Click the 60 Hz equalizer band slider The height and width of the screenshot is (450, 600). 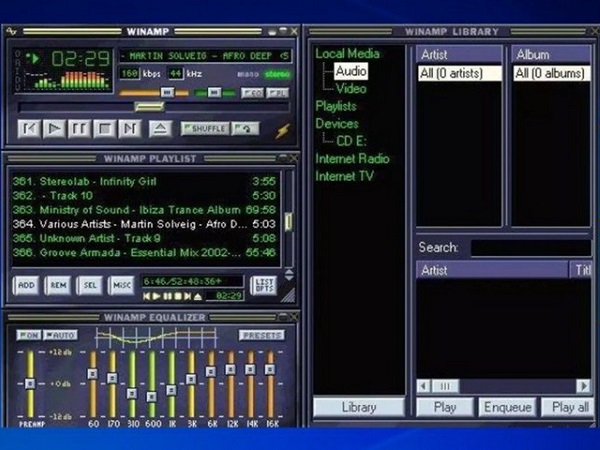pyautogui.click(x=93, y=373)
